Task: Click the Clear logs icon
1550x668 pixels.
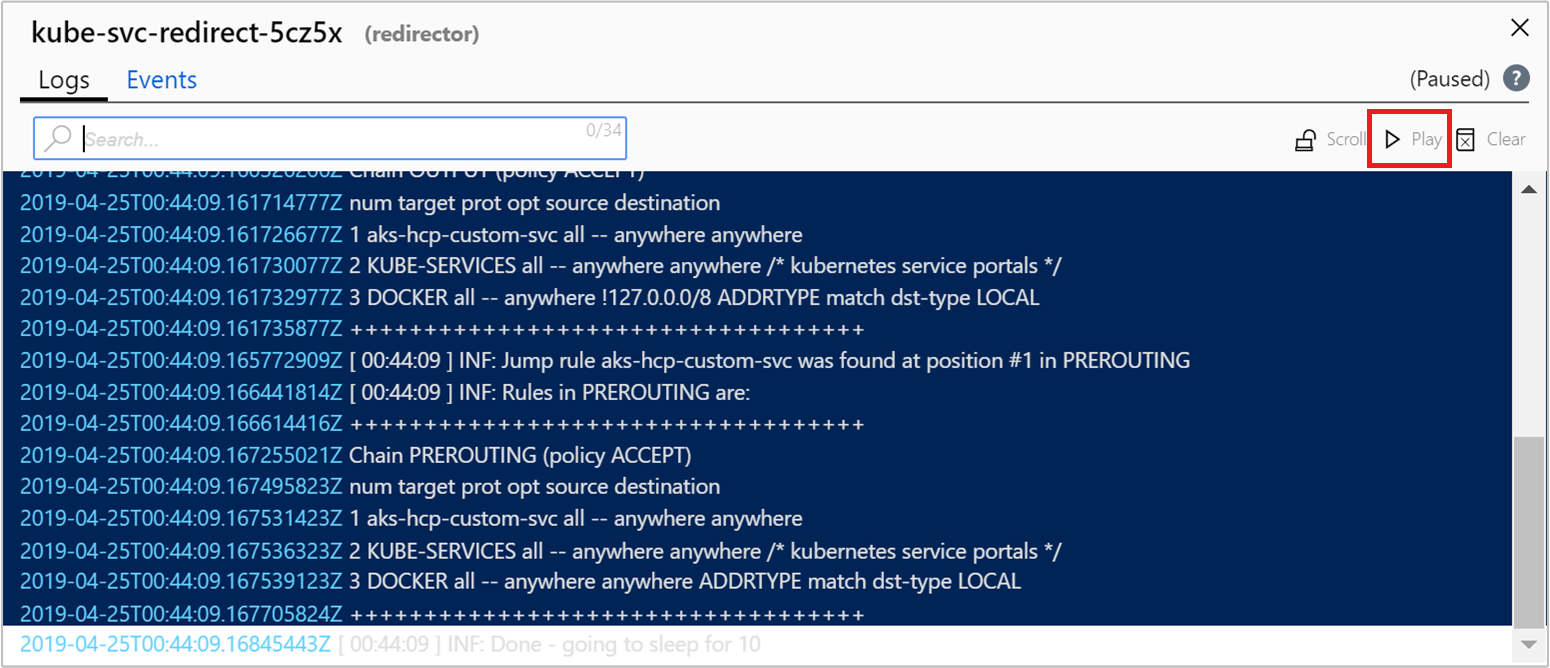Action: (1465, 140)
